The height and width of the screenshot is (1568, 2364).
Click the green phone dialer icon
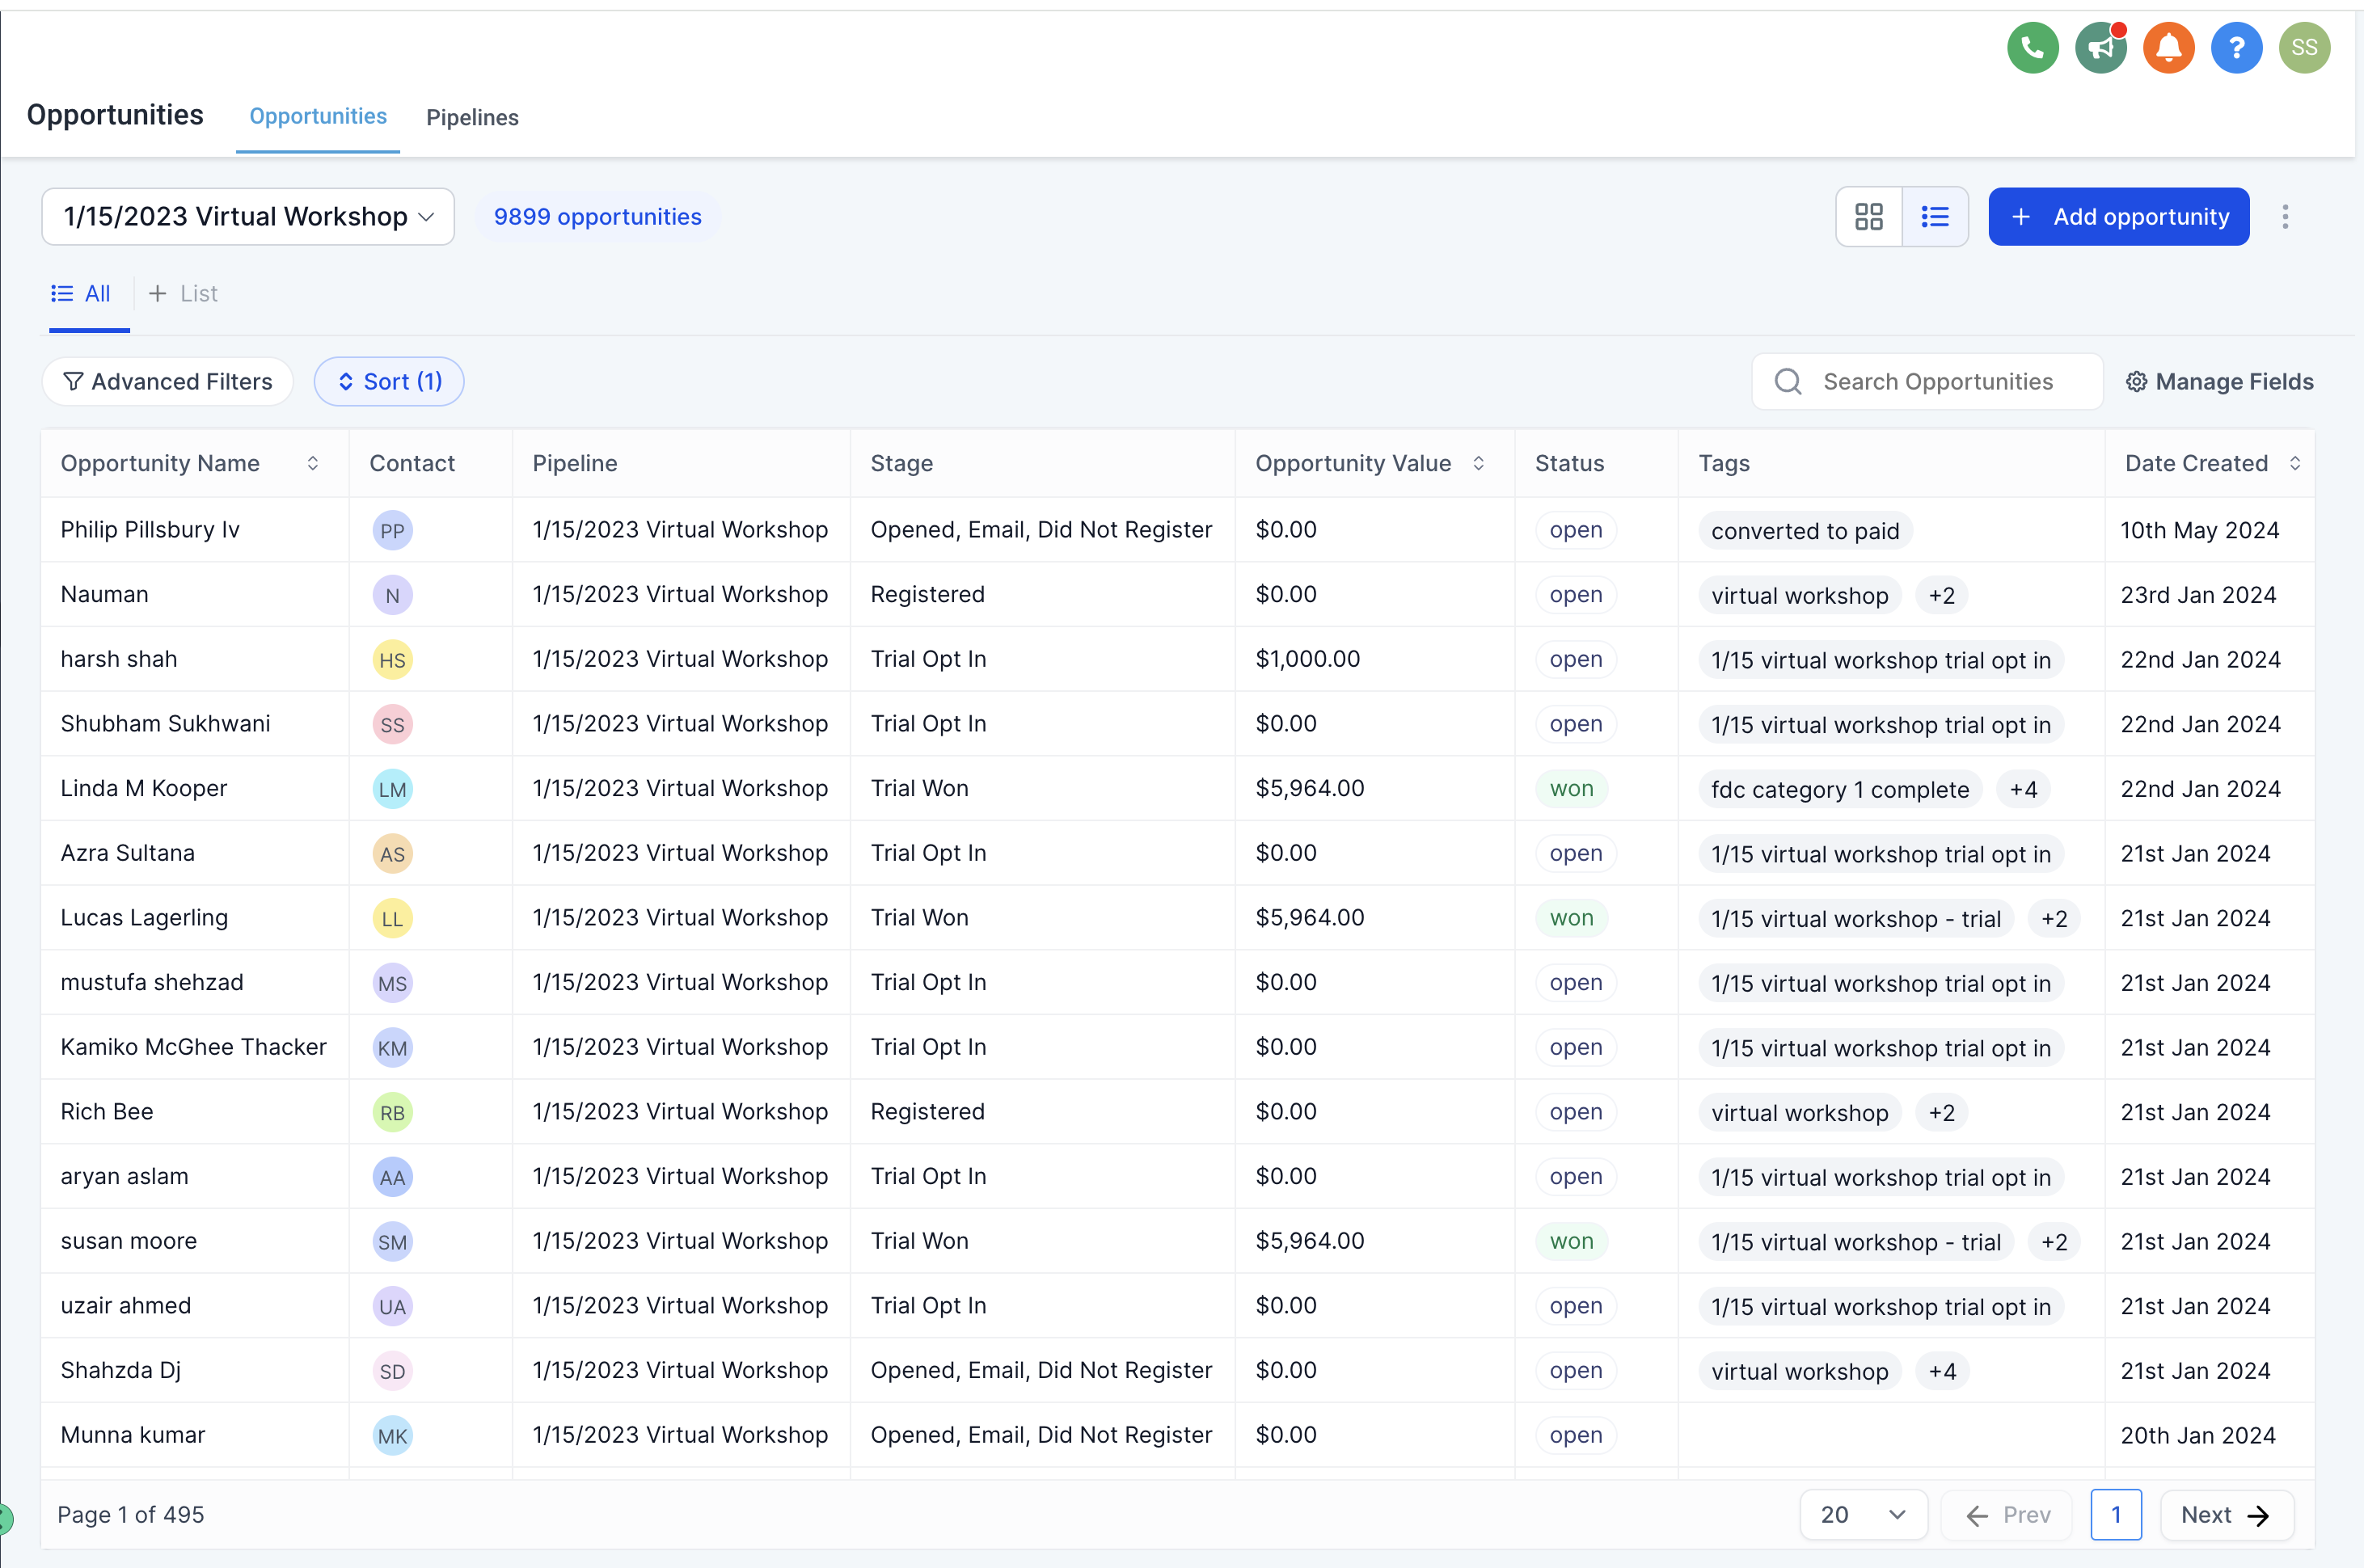point(2032,47)
